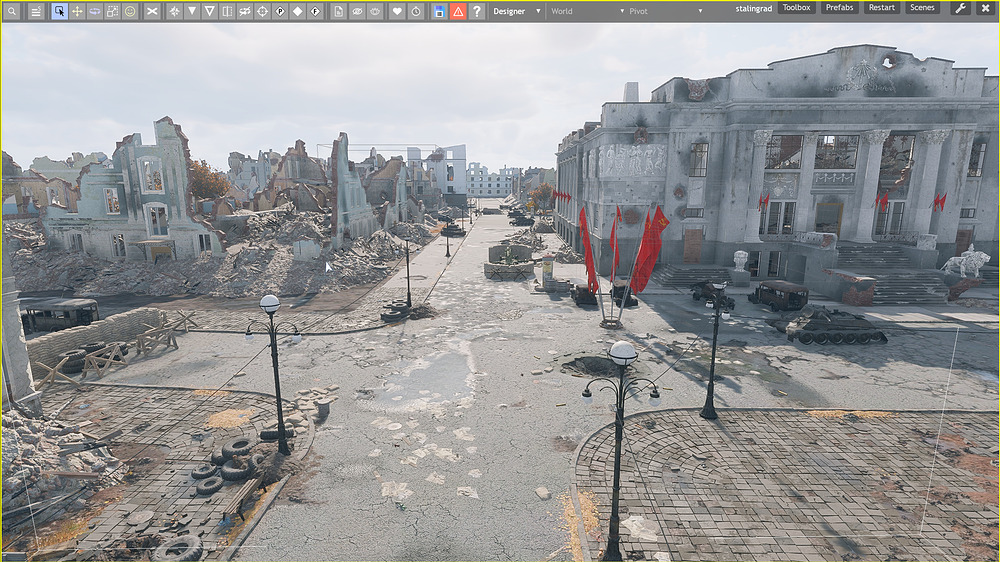The image size is (1000, 562).
Task: Click the outlined downward triangle icon
Action: pos(209,11)
